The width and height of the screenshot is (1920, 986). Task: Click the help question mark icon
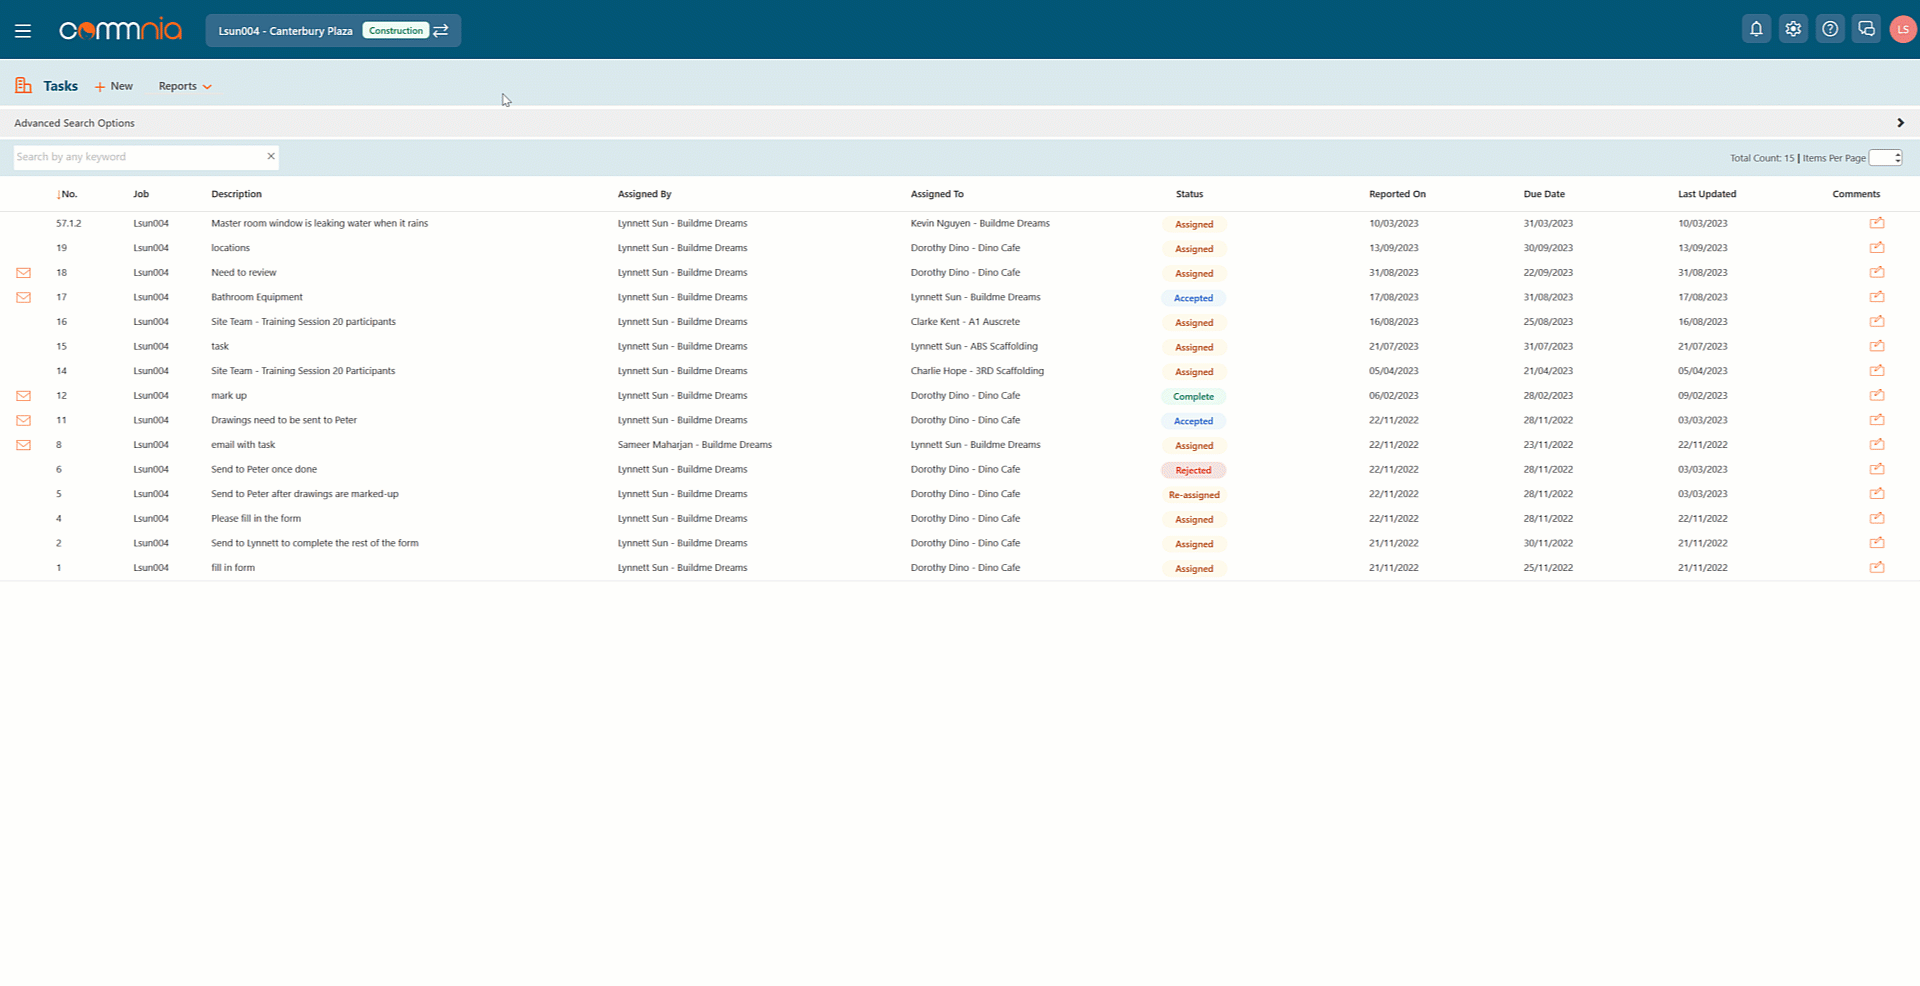click(x=1830, y=30)
